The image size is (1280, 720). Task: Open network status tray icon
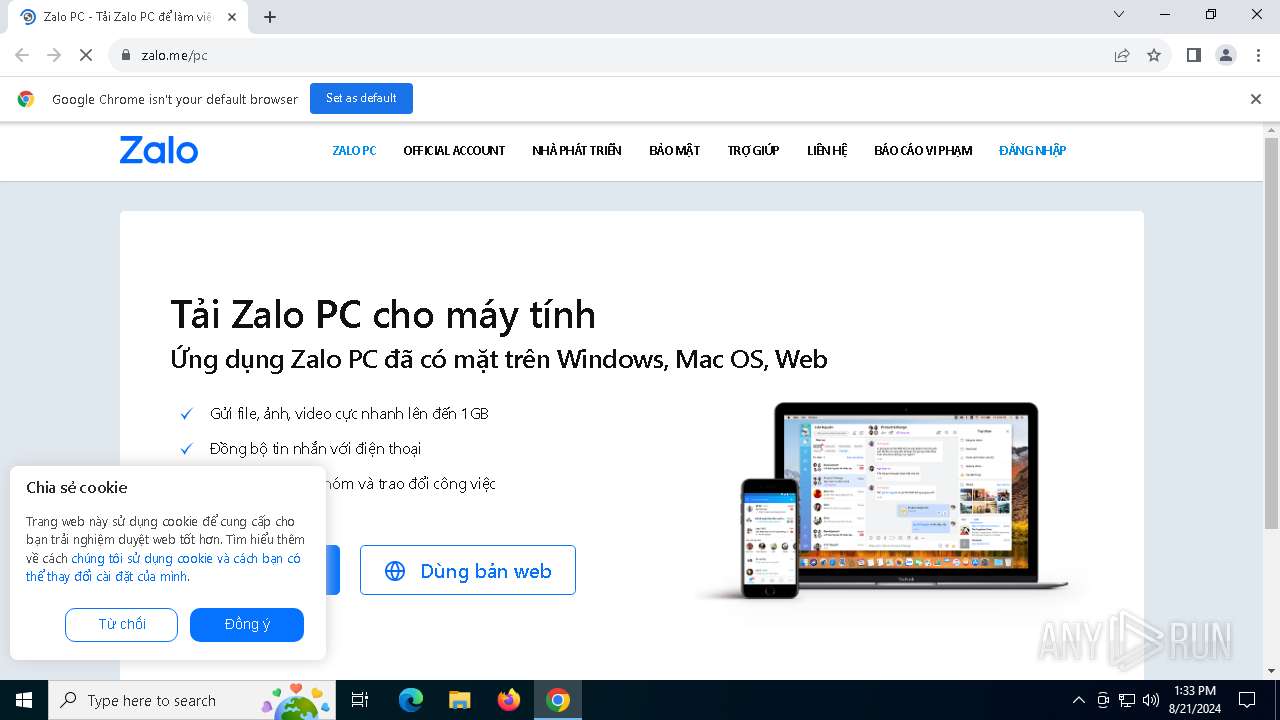click(x=1127, y=700)
